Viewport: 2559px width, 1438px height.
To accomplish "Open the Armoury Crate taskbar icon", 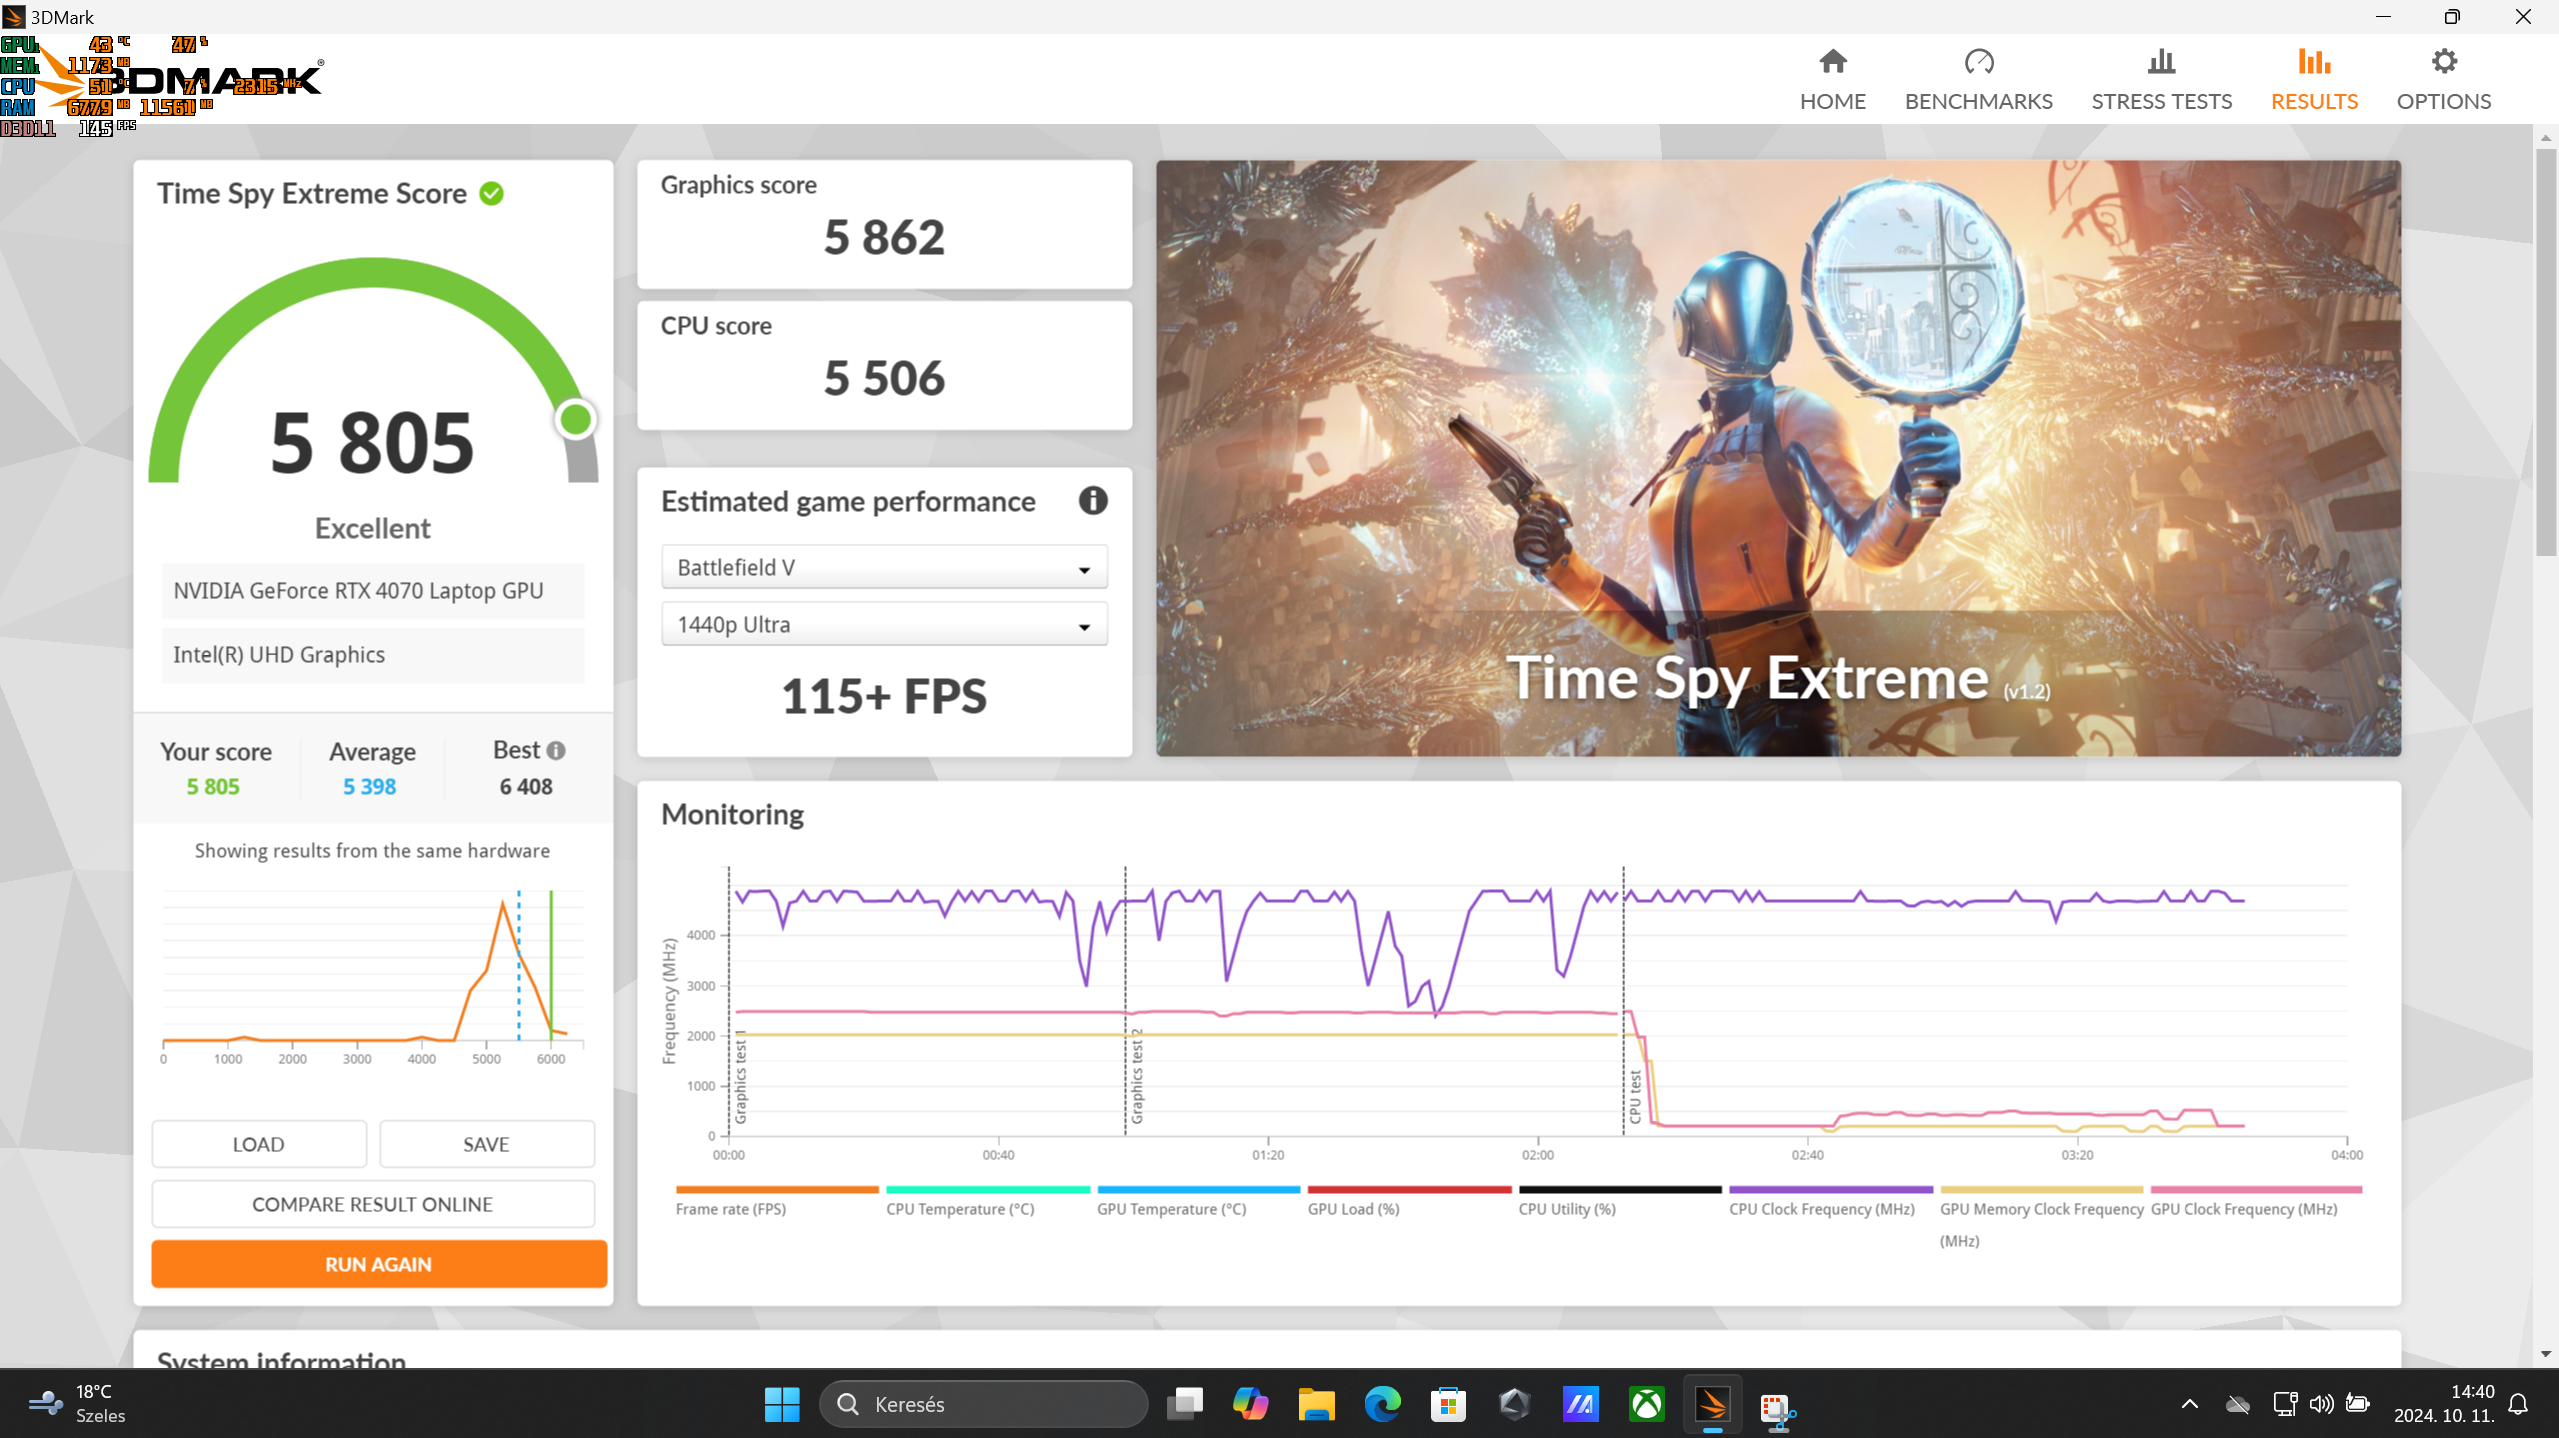I will (x=1514, y=1404).
